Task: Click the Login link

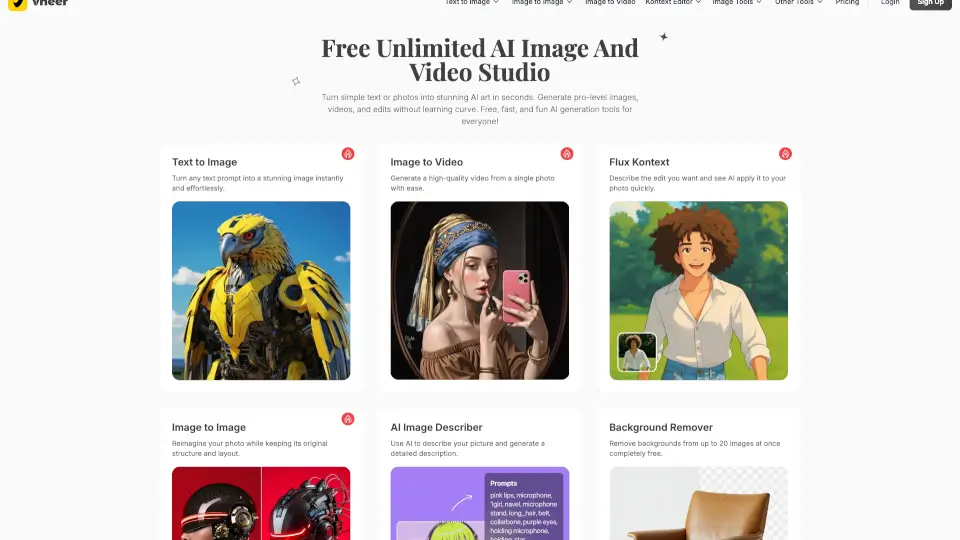Action: pyautogui.click(x=890, y=3)
